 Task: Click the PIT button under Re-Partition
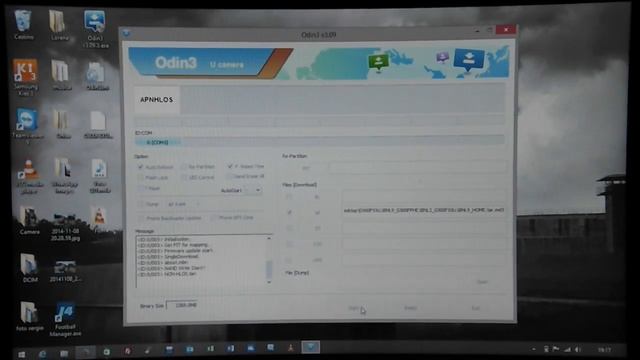(x=306, y=168)
